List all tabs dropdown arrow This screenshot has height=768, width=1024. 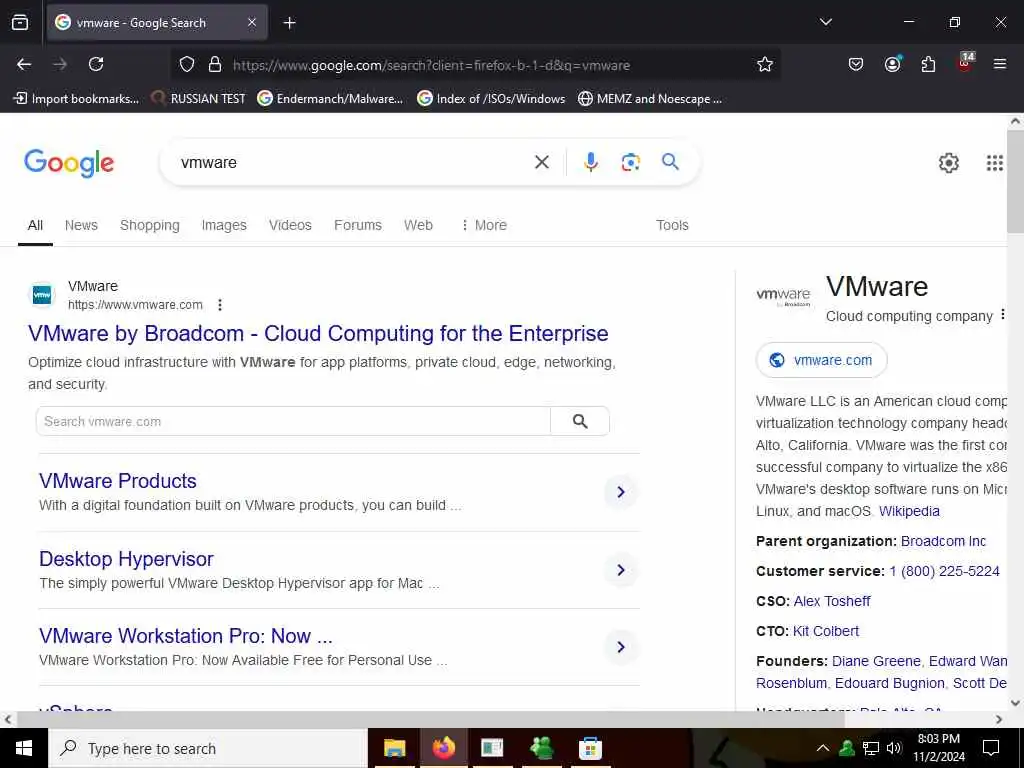pos(825,22)
